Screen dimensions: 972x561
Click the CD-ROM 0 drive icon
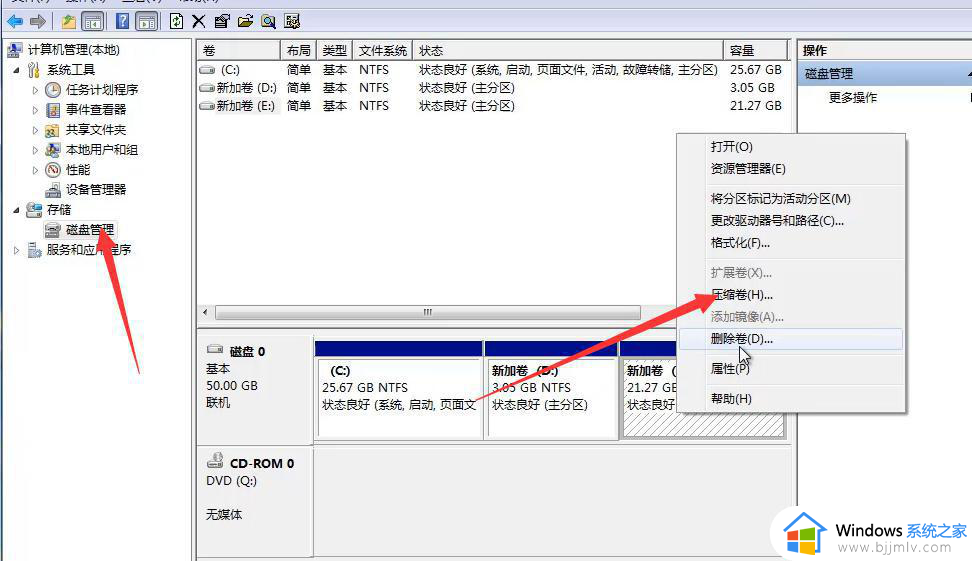pyautogui.click(x=215, y=461)
